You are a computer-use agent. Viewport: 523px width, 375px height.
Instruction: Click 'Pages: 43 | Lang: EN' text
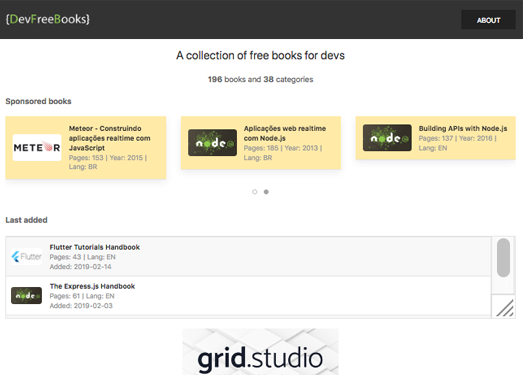tap(82, 257)
